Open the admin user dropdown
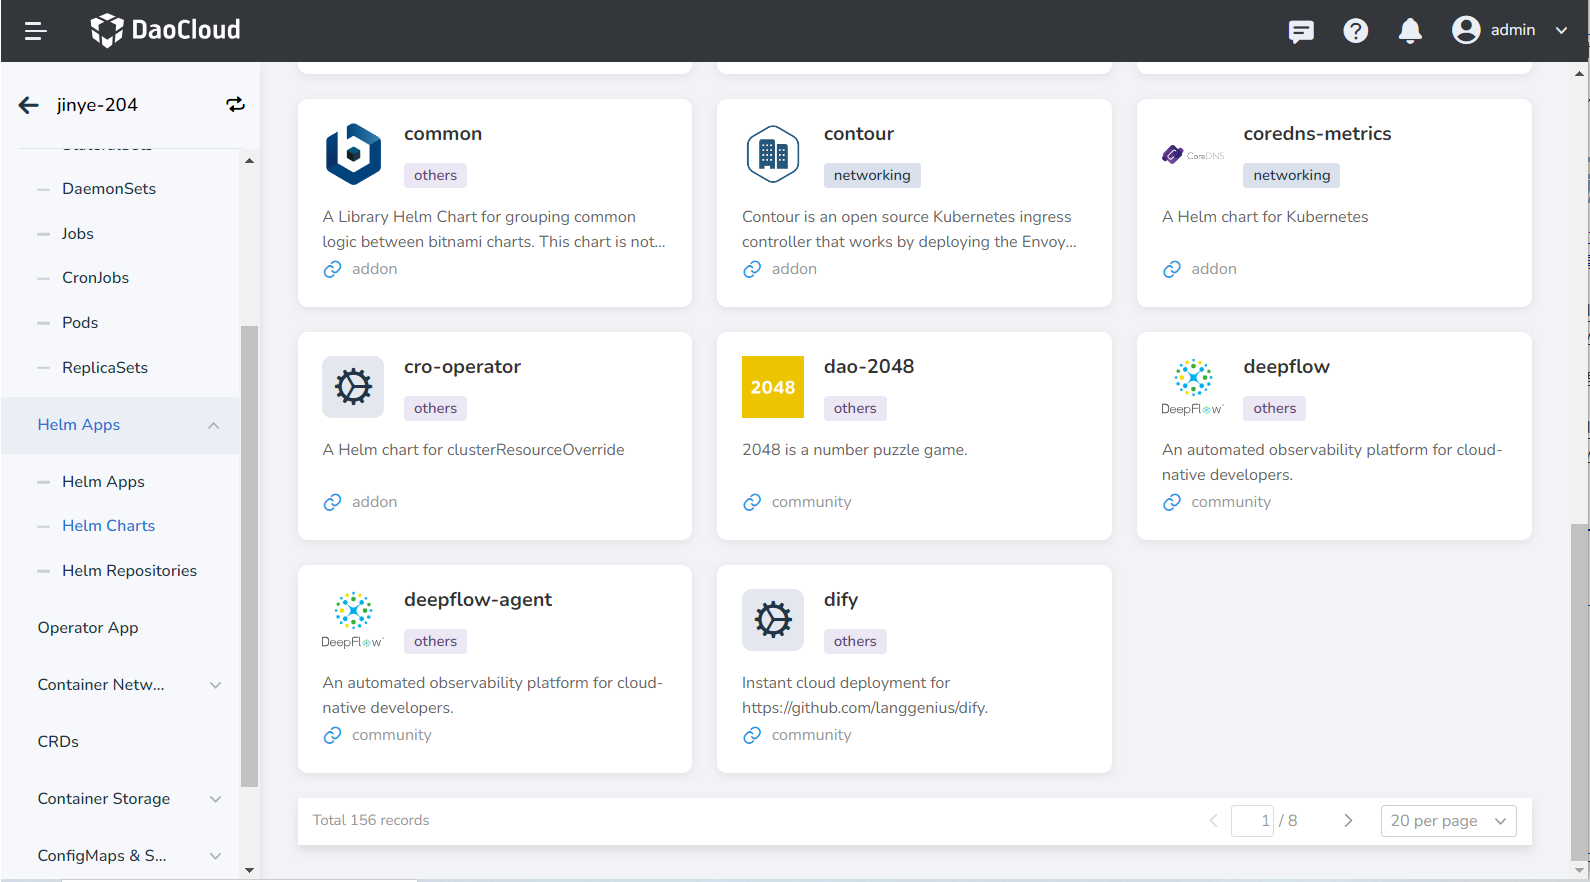 click(1509, 30)
